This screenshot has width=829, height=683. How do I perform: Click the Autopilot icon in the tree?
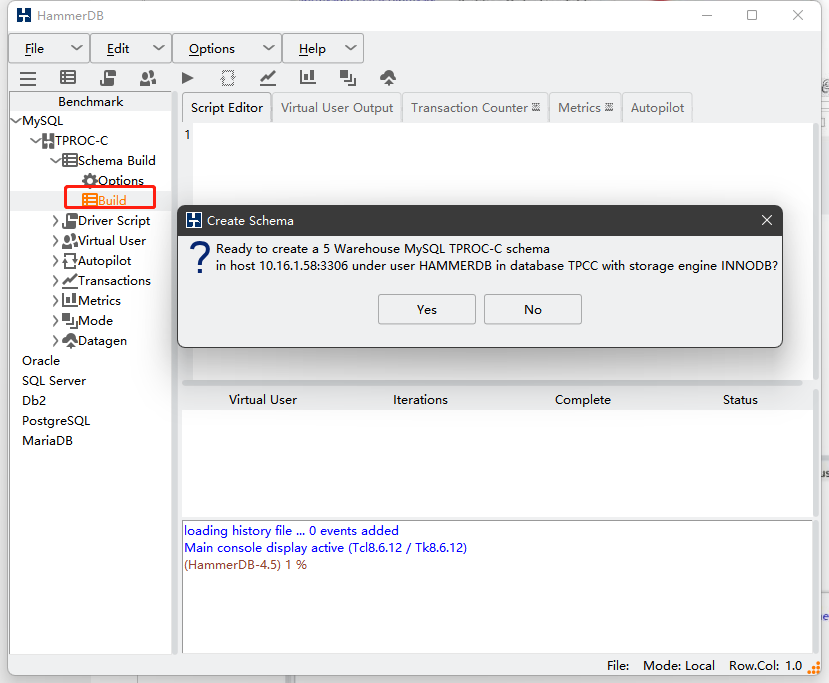[x=69, y=261]
